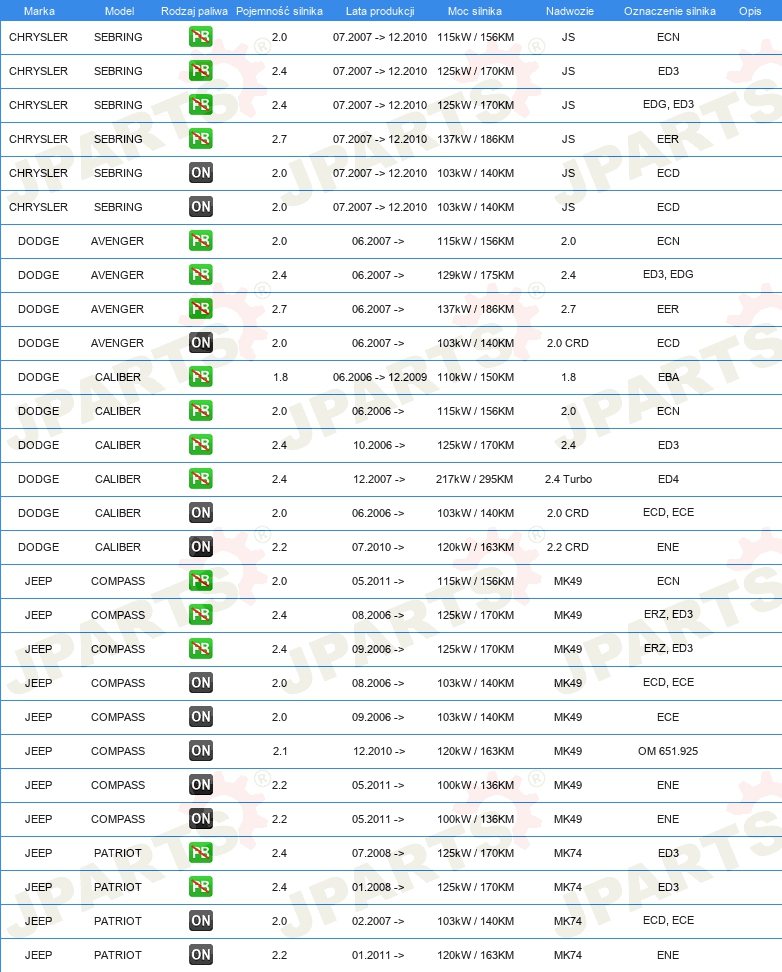Click the Opis column header
The width and height of the screenshot is (782, 972).
(750, 11)
